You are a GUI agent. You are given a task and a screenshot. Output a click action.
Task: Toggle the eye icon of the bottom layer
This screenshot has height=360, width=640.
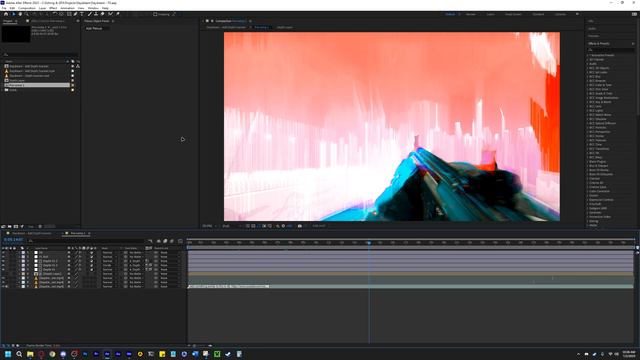tap(3, 287)
